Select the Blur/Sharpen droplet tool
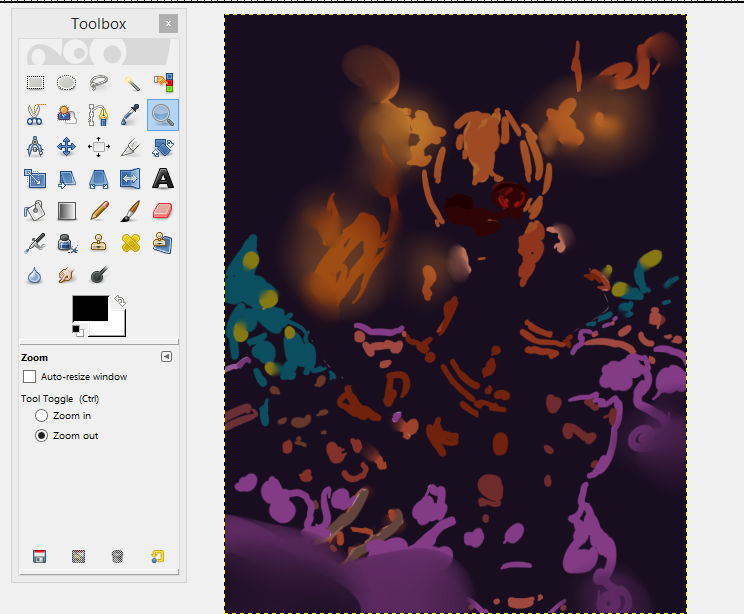Screen dimensions: 744x614 pyautogui.click(x=35, y=275)
